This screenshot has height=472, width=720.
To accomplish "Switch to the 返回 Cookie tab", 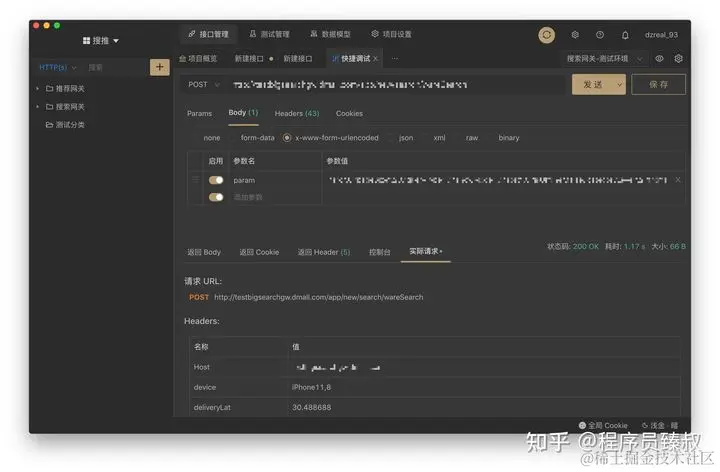I will tap(259, 252).
